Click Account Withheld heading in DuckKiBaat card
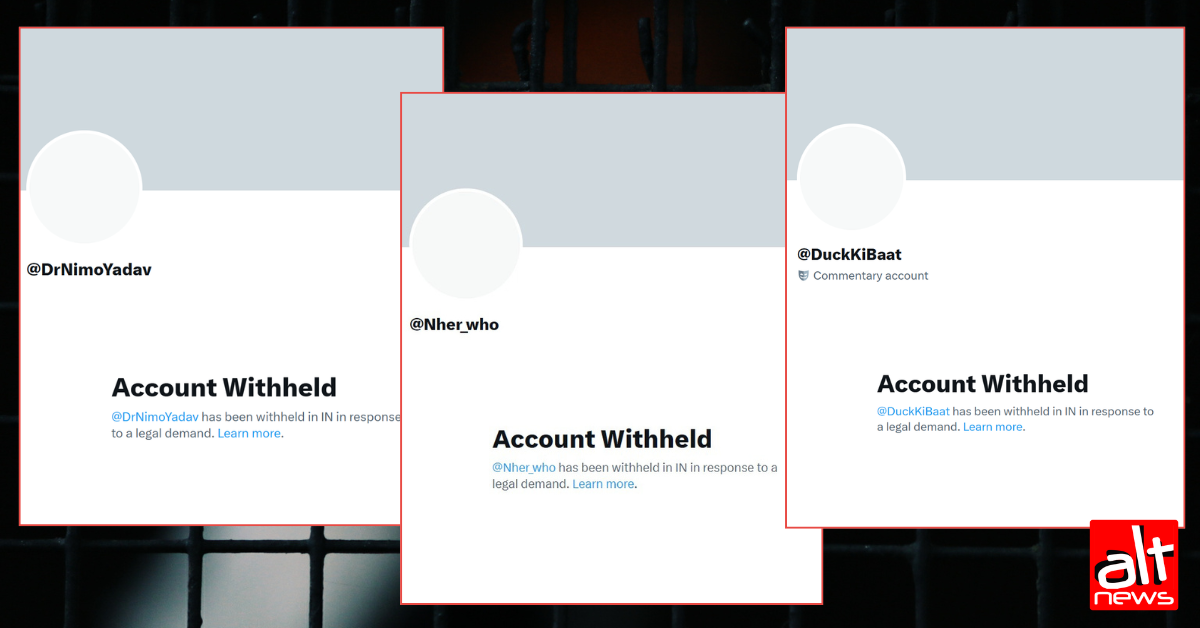Screen dimensions: 1200x628 [983, 384]
